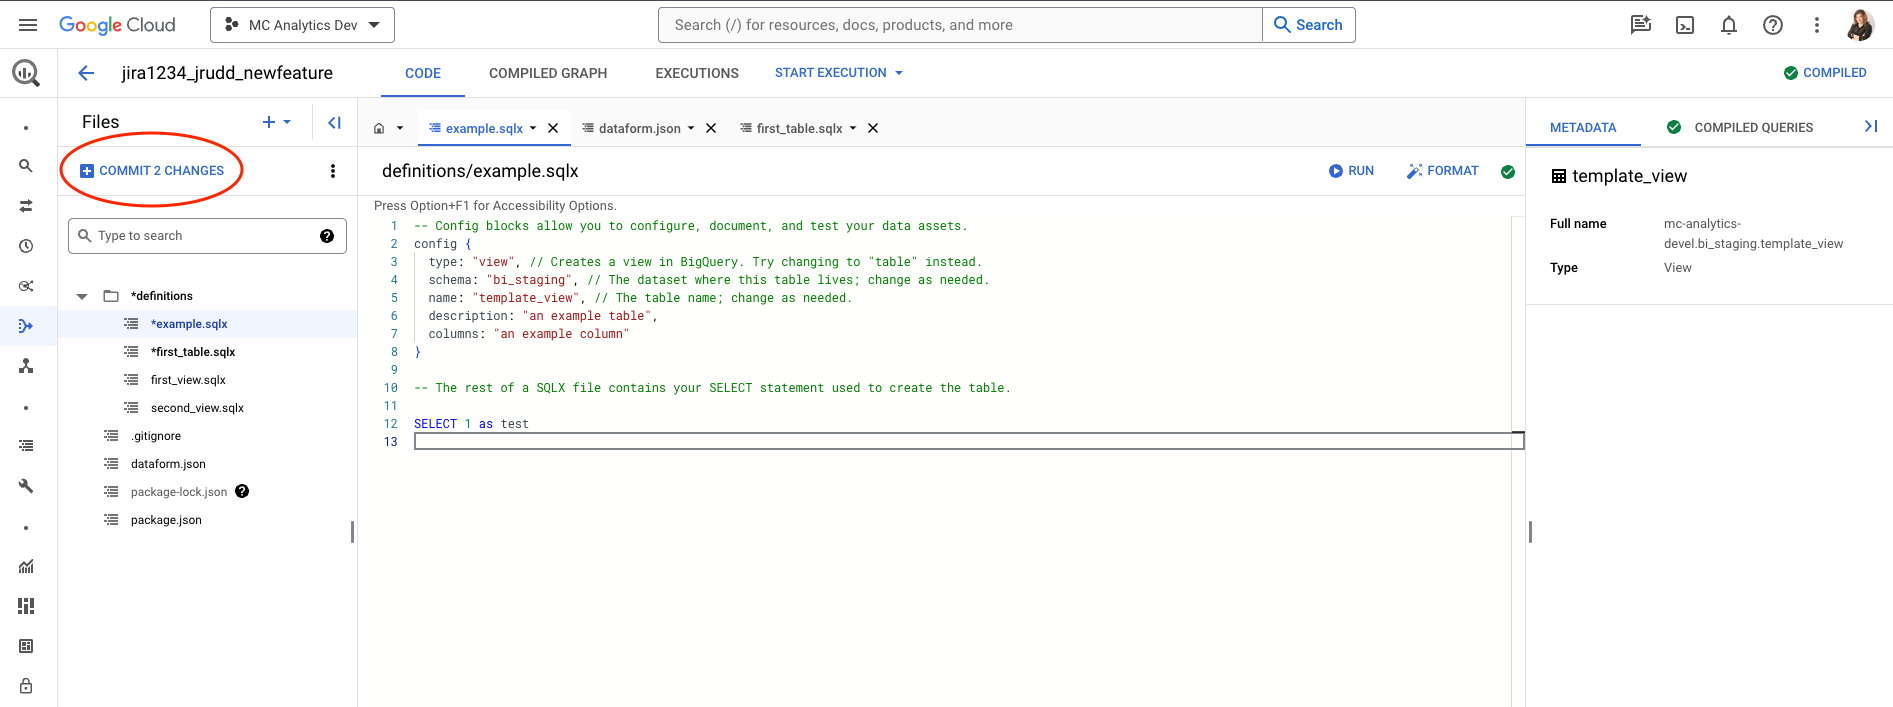The height and width of the screenshot is (707, 1893).
Task: Open the feedback icon in top bar
Action: pos(1641,25)
